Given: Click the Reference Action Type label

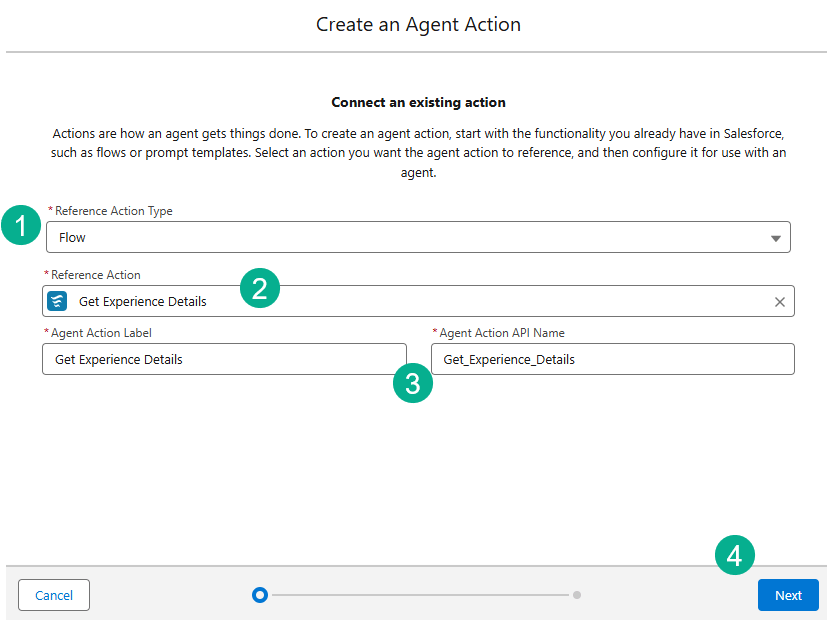Looking at the screenshot, I should [113, 211].
